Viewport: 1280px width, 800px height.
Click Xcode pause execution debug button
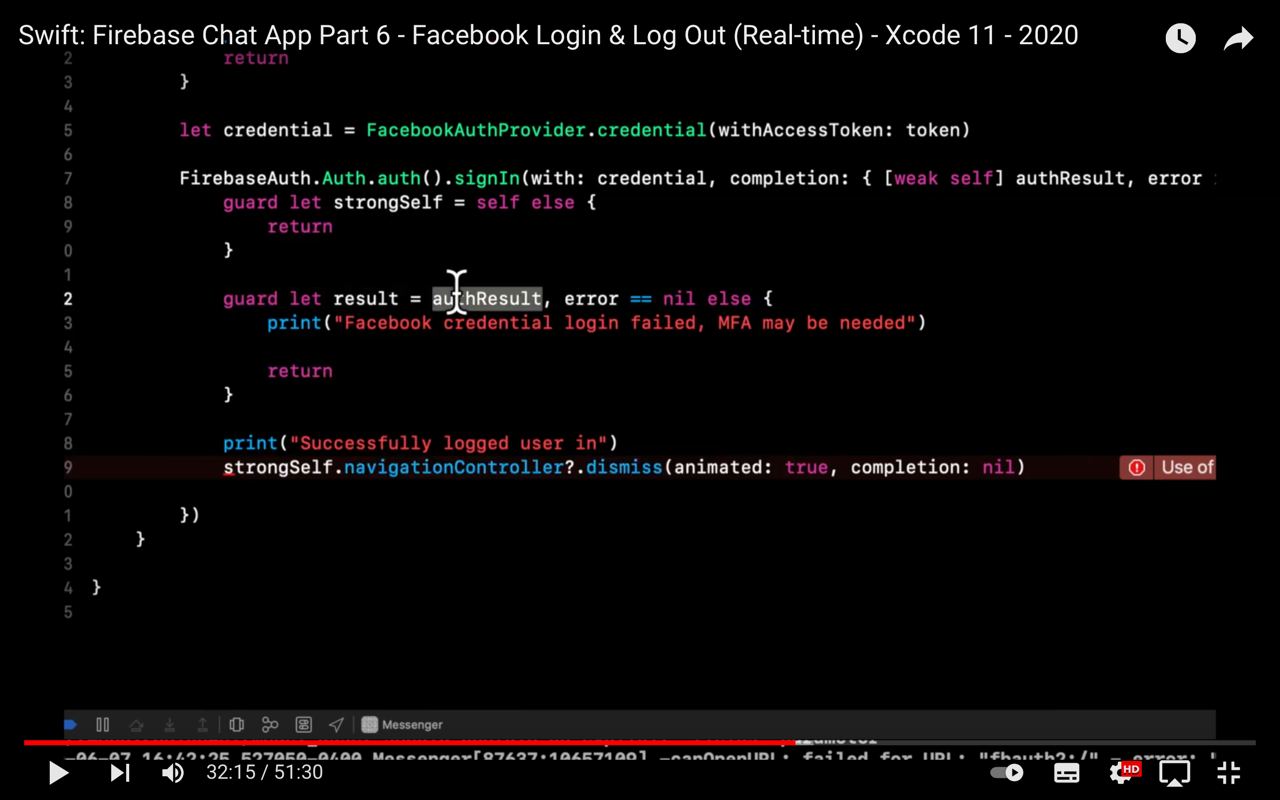pos(102,725)
